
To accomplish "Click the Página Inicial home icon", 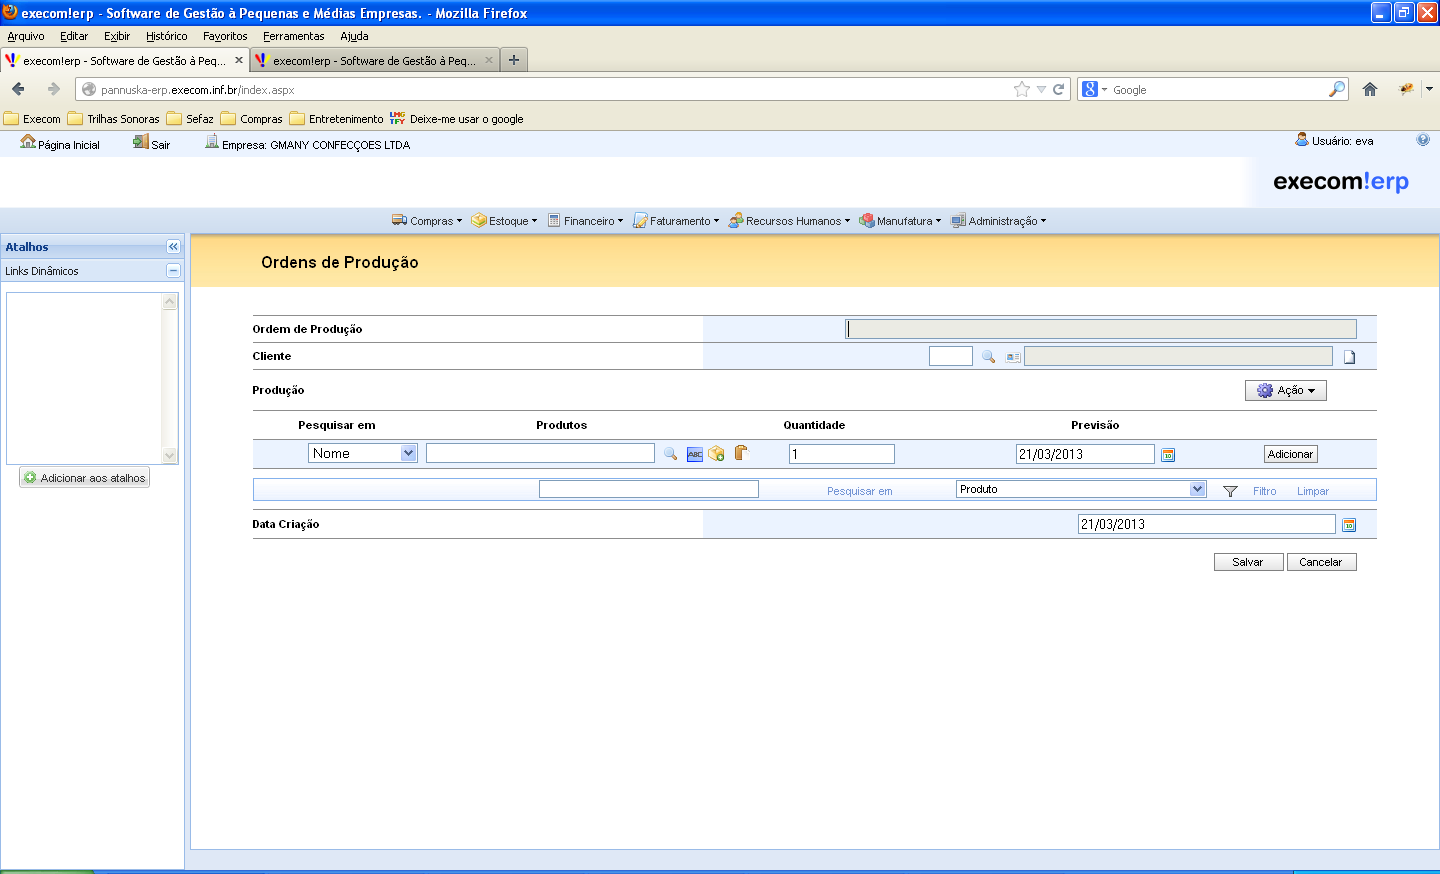I will tap(28, 142).
